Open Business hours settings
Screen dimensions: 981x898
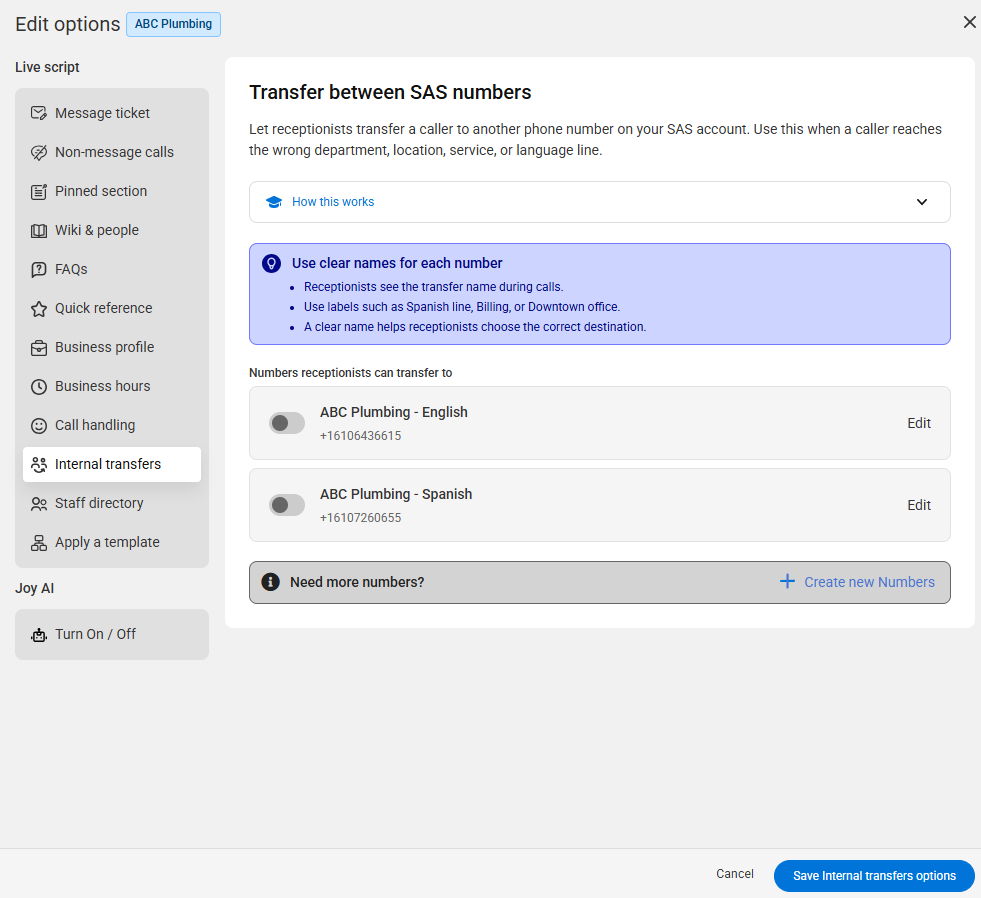click(x=112, y=386)
